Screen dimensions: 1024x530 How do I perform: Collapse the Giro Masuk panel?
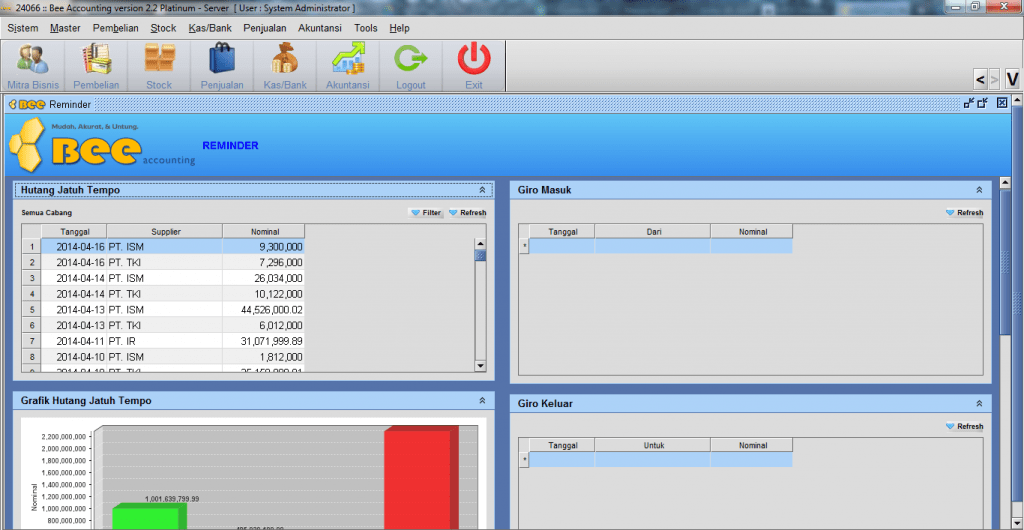[x=979, y=190]
